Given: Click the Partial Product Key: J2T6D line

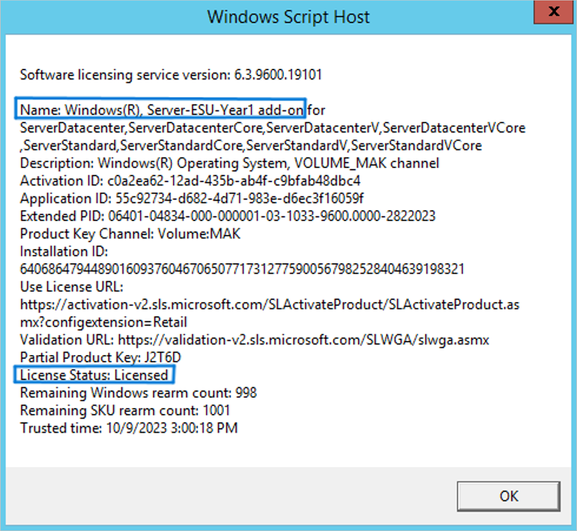Looking at the screenshot, I should click(100, 357).
